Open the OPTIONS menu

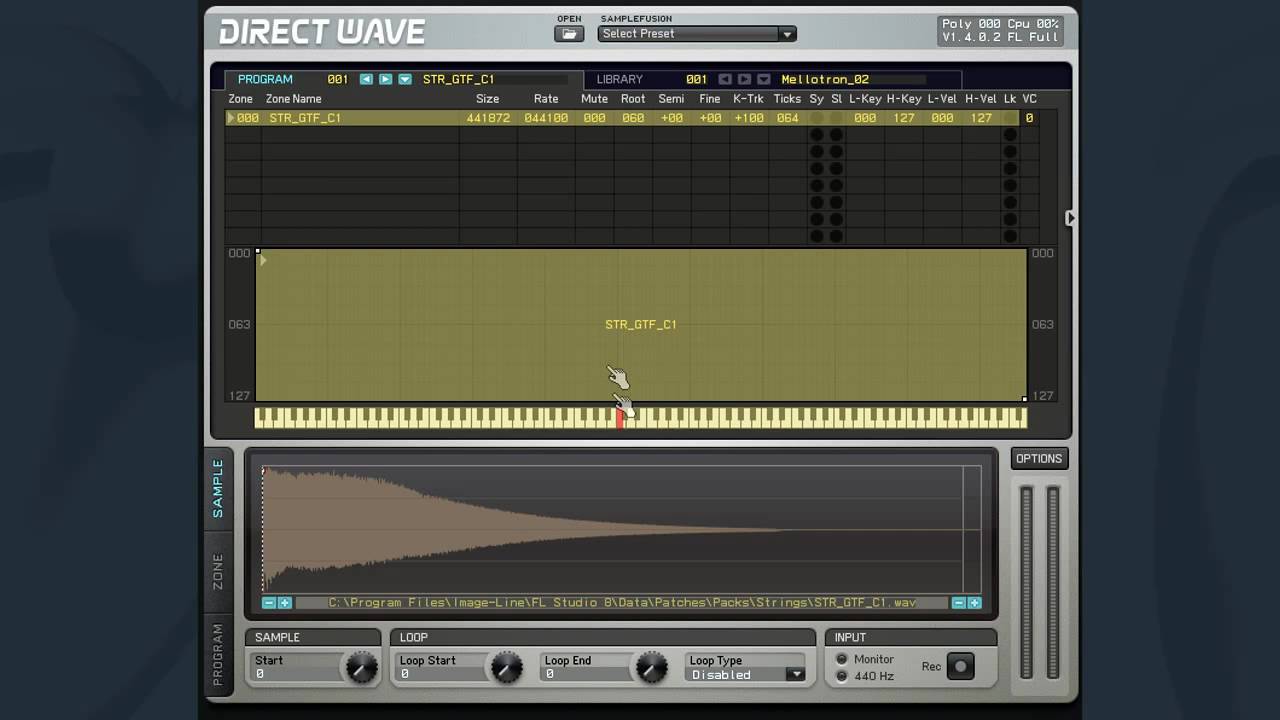1039,458
